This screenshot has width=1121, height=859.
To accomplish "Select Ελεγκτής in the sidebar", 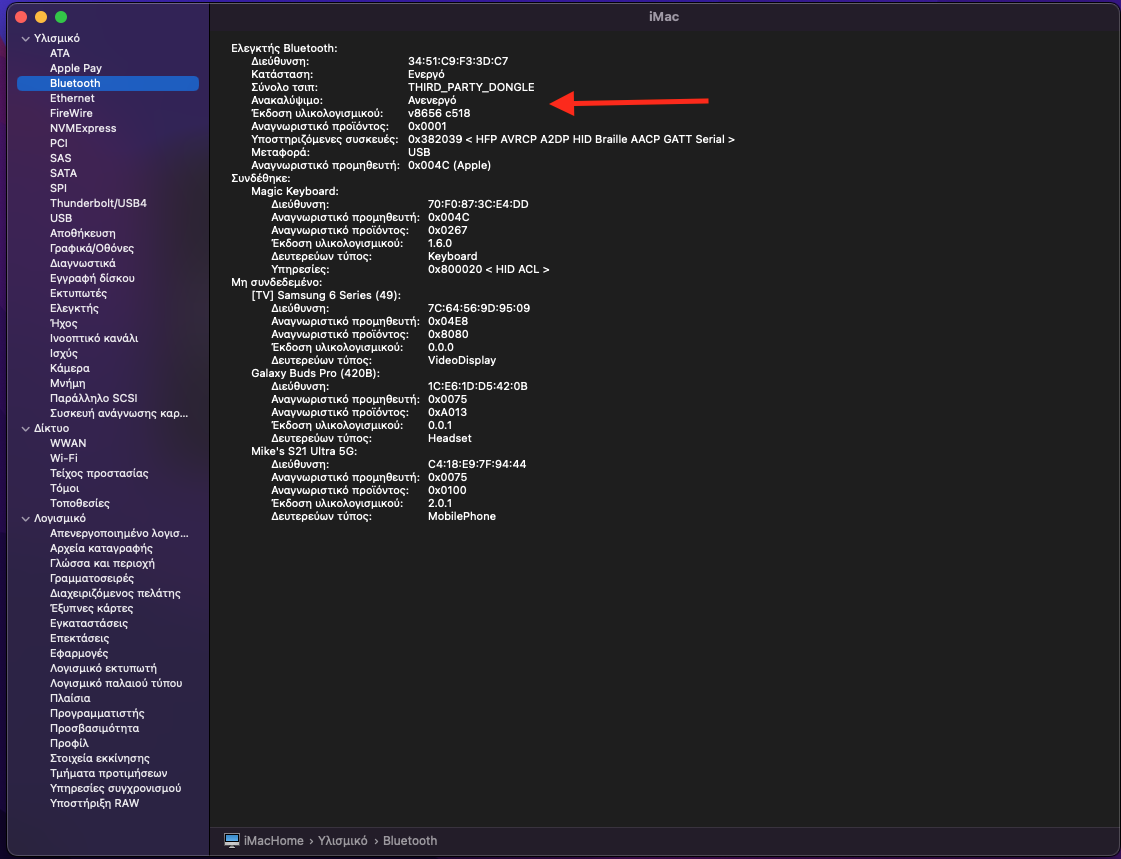I will click(74, 309).
